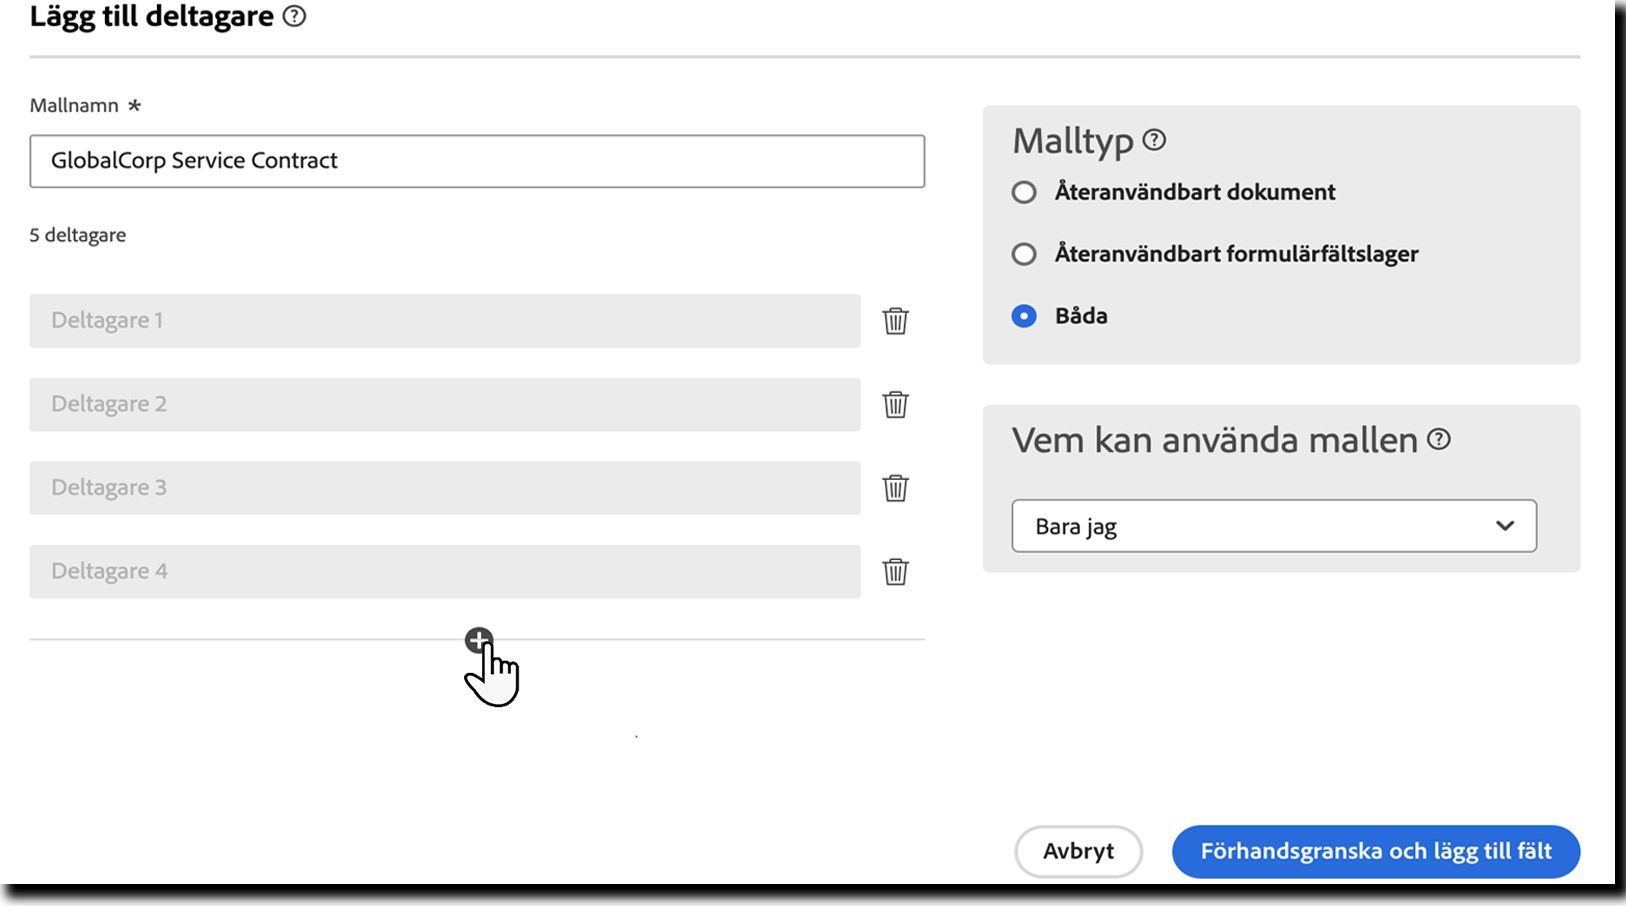This screenshot has height=906, width=1626.
Task: Remove Deltagare 2 using its trash icon
Action: (895, 404)
